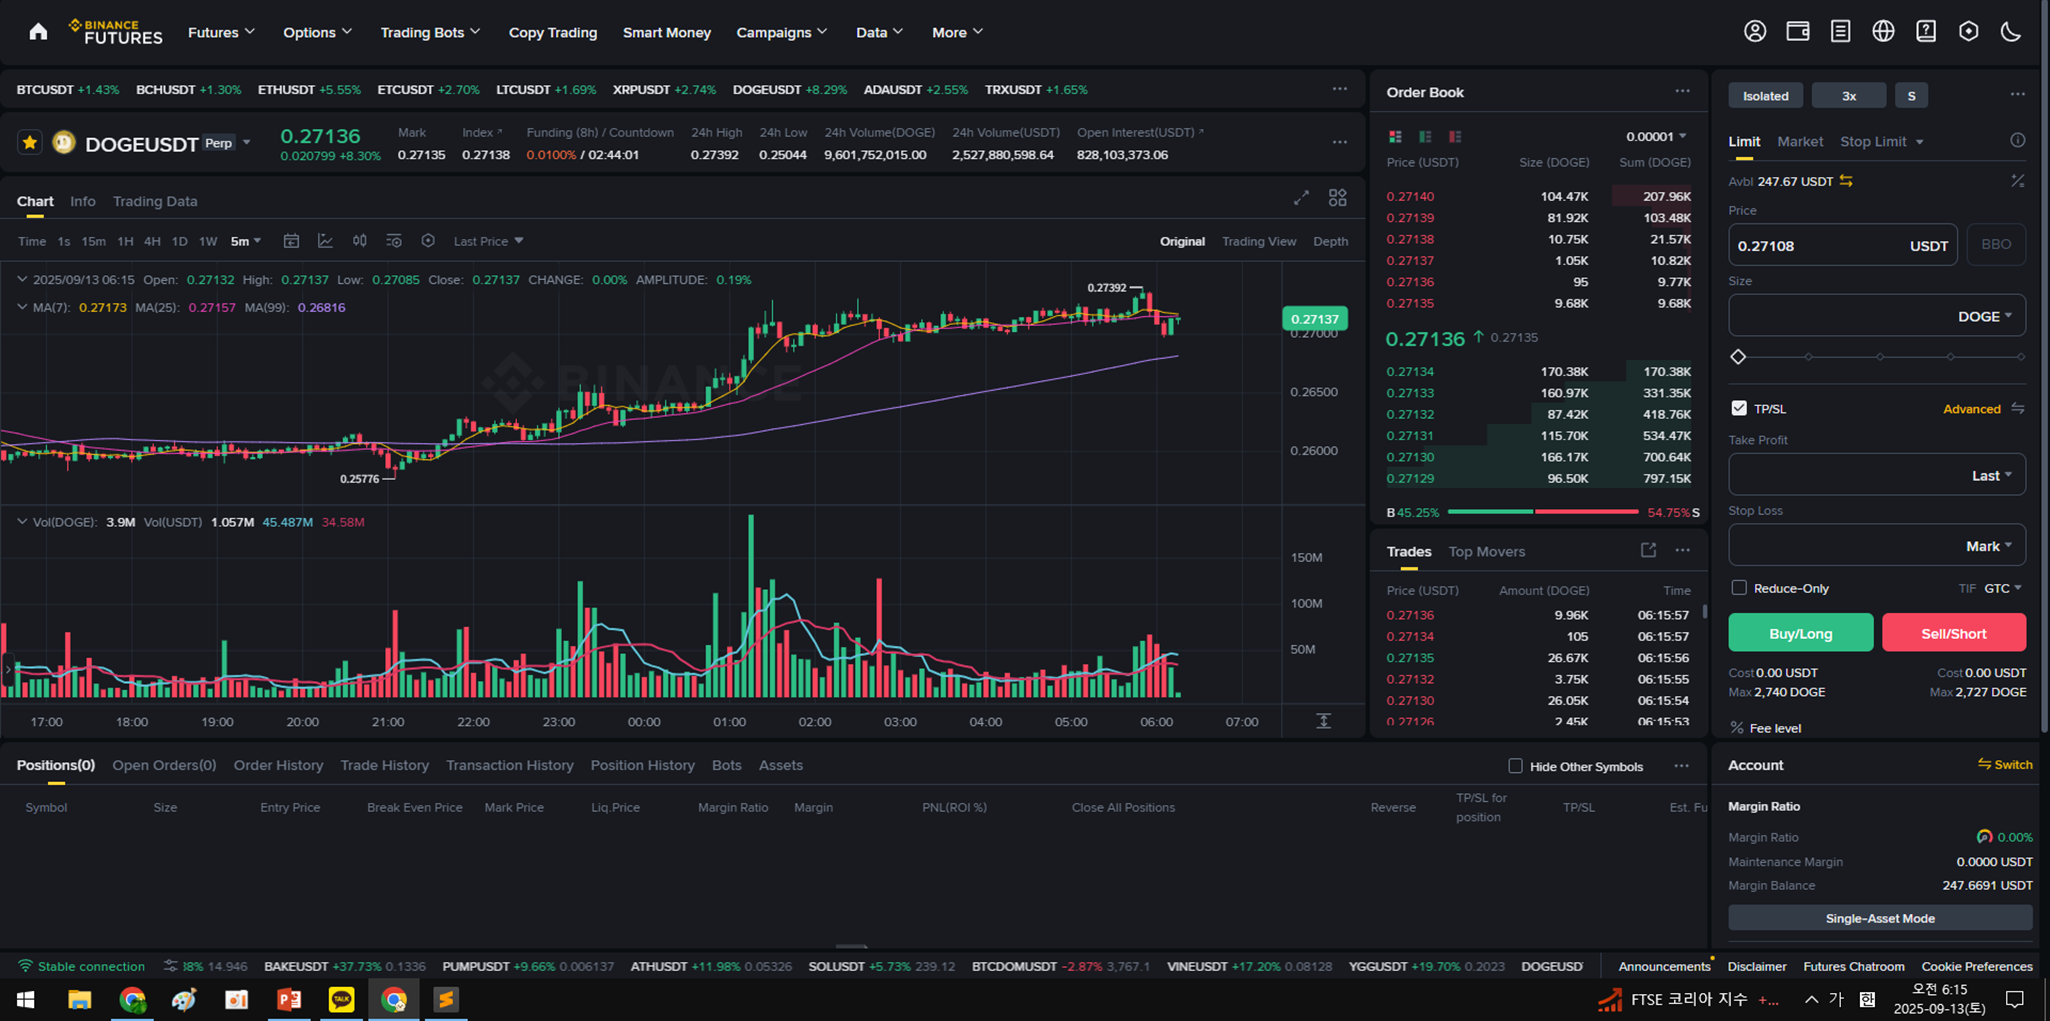Viewport: 2050px width, 1021px height.
Task: Open the user profile icon
Action: click(1755, 32)
